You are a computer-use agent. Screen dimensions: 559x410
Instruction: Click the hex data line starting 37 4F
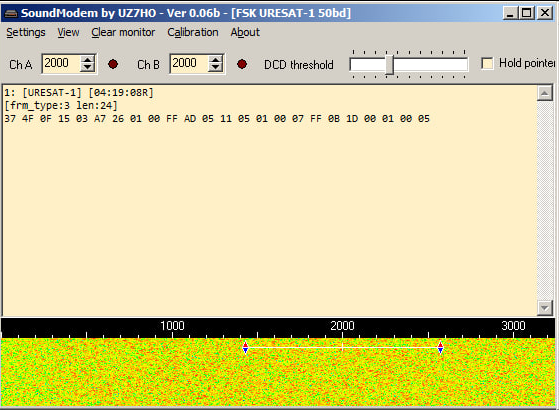tap(217, 119)
